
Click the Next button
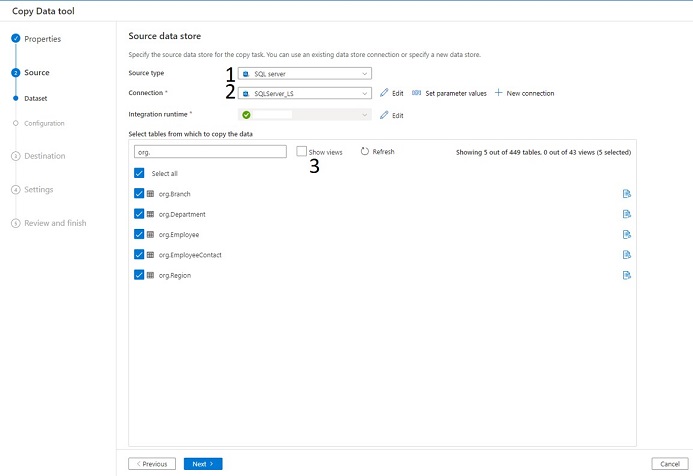(203, 464)
